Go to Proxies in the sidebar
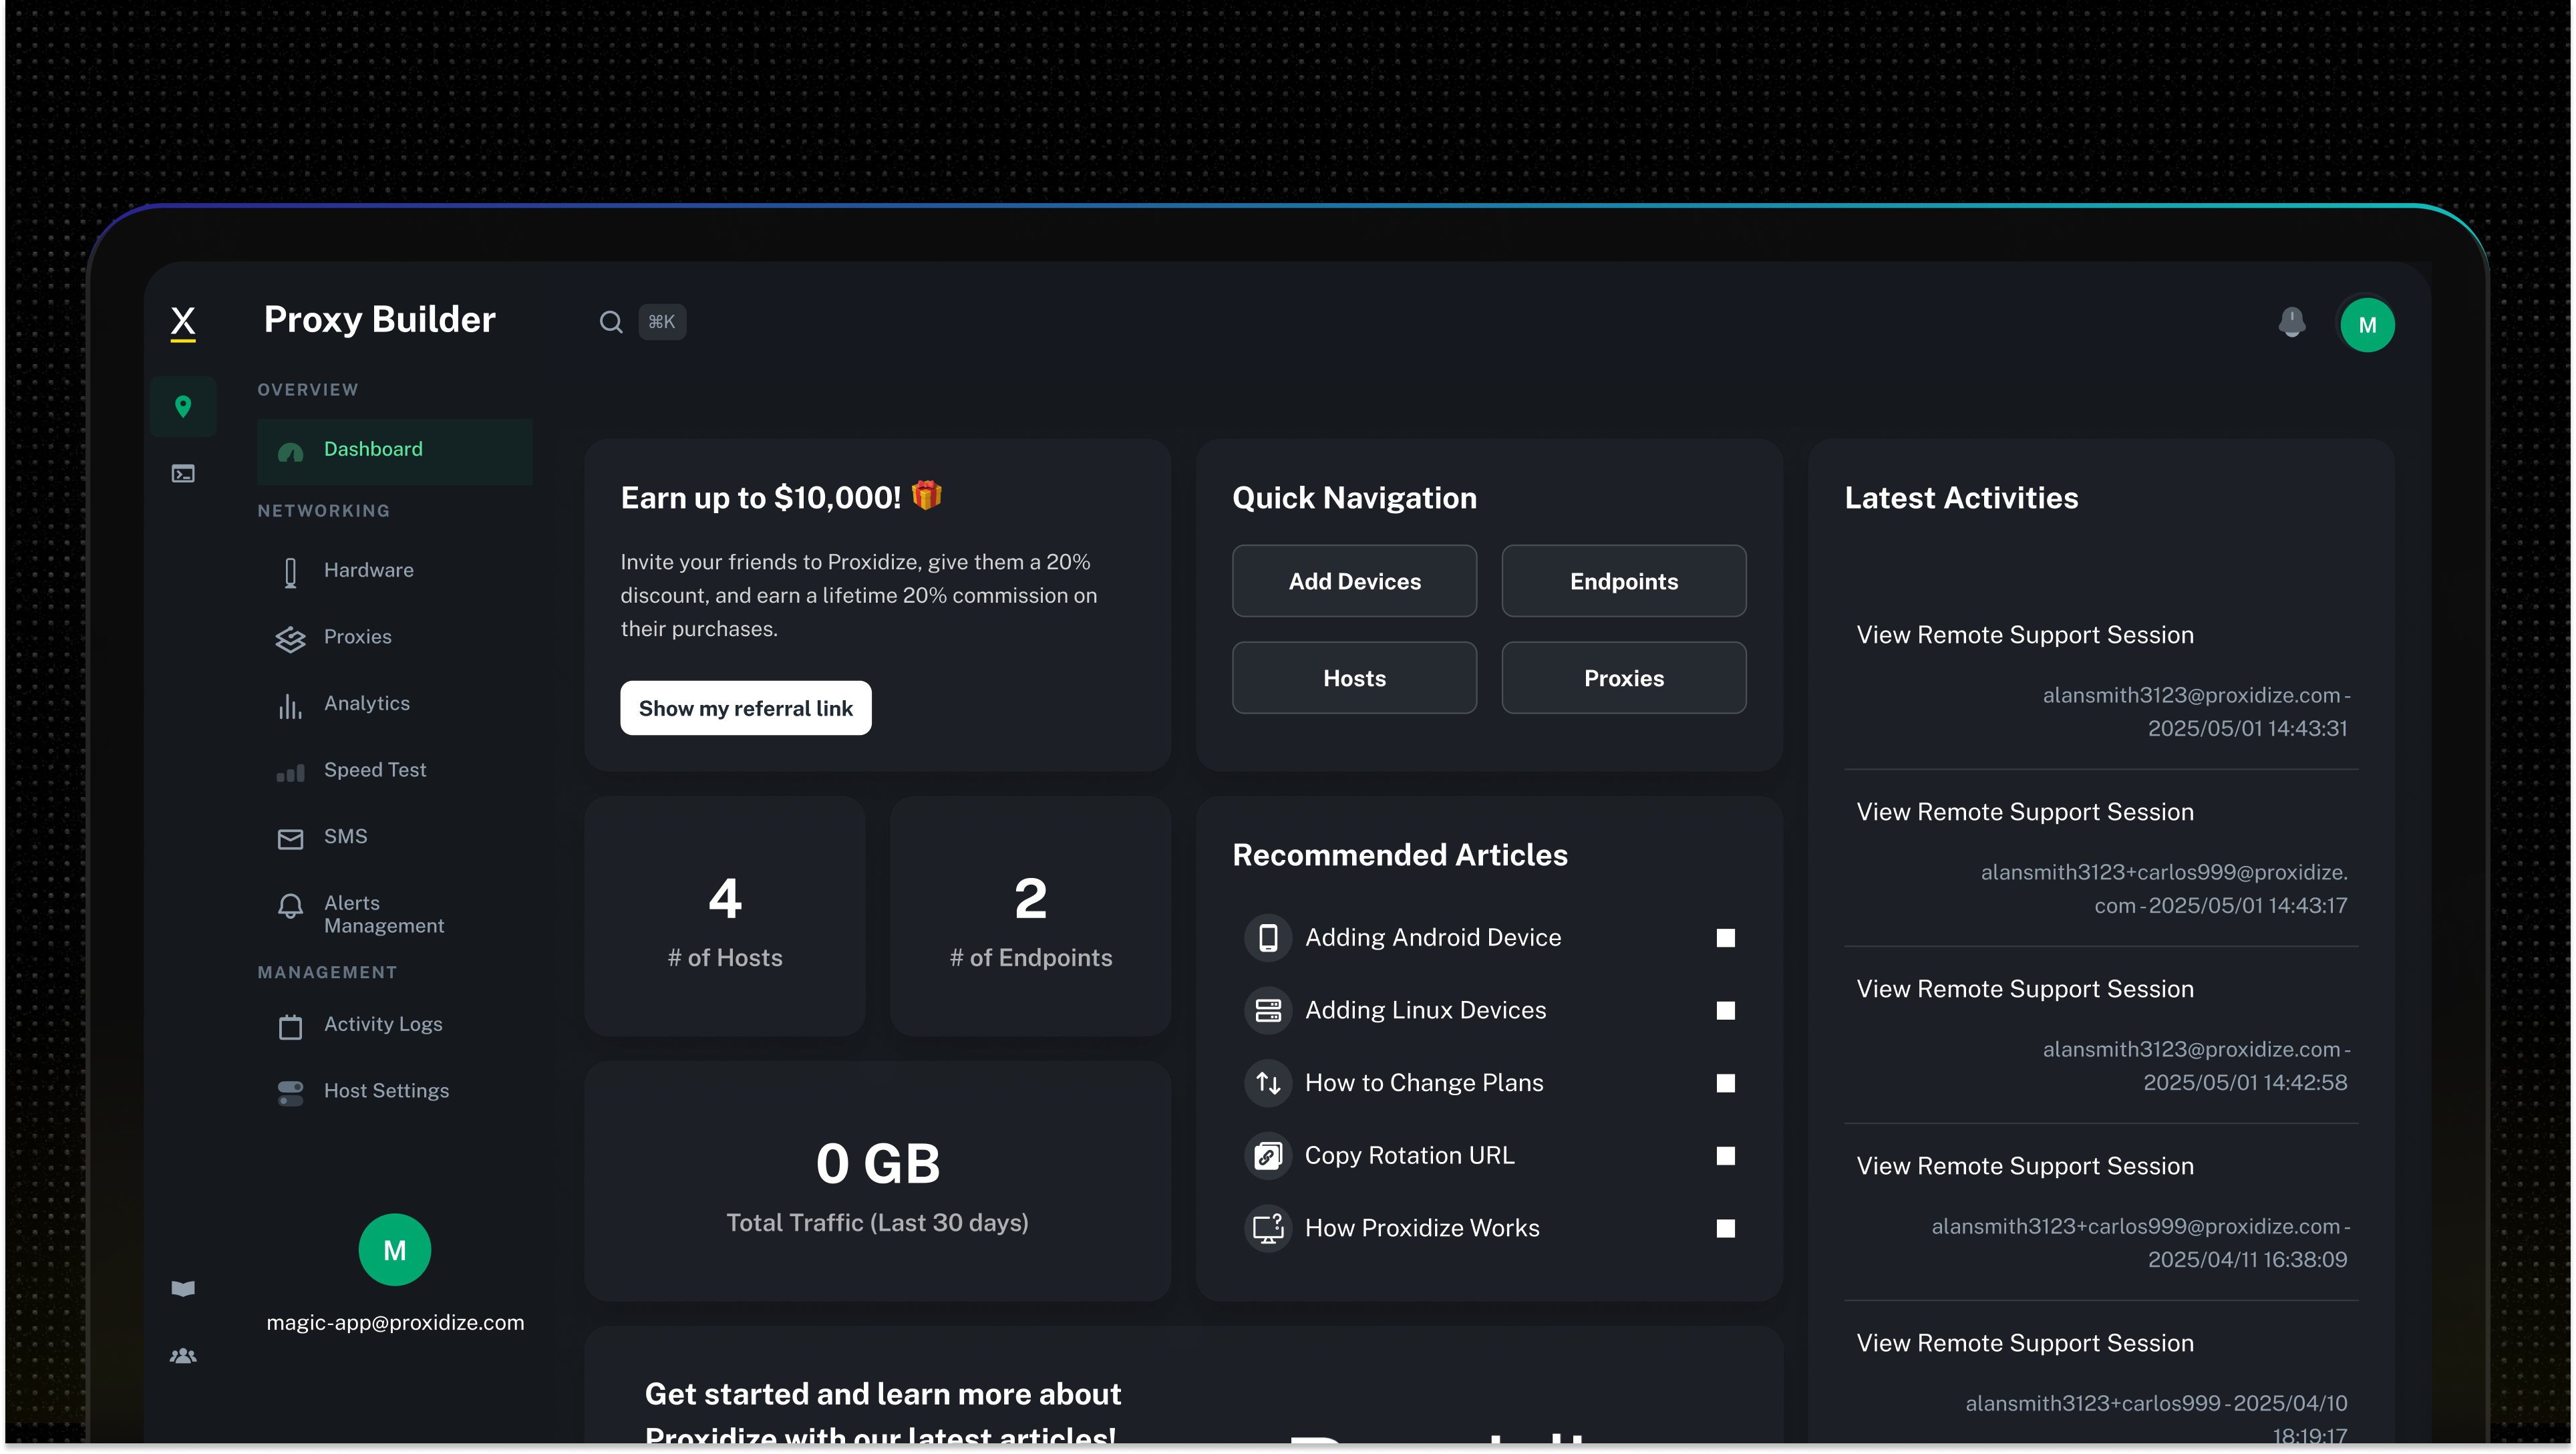The image size is (2576, 1454). click(395, 638)
